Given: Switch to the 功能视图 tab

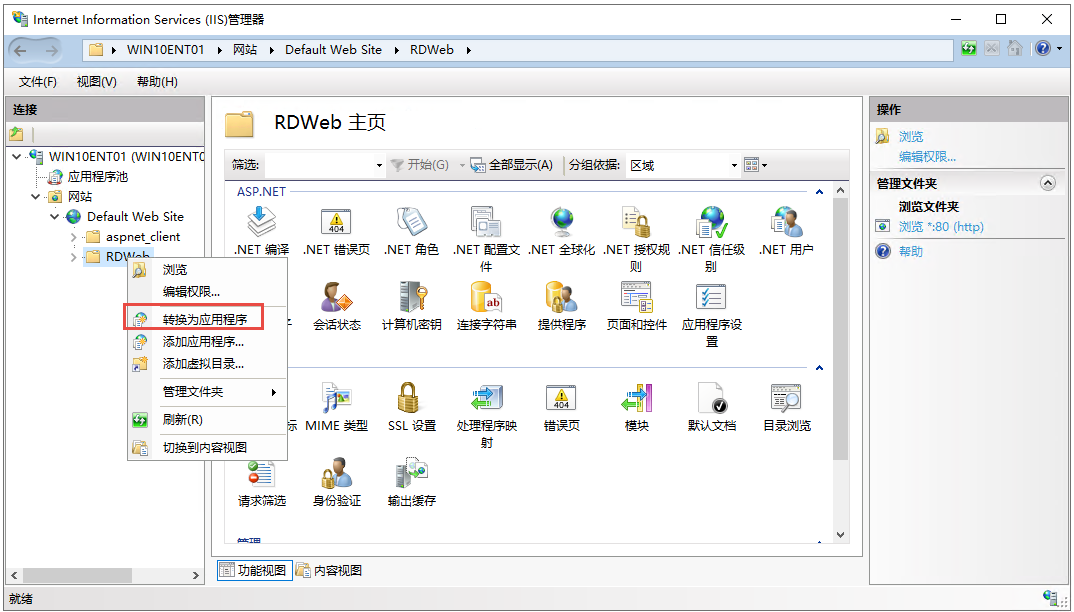Looking at the screenshot, I should tap(255, 570).
